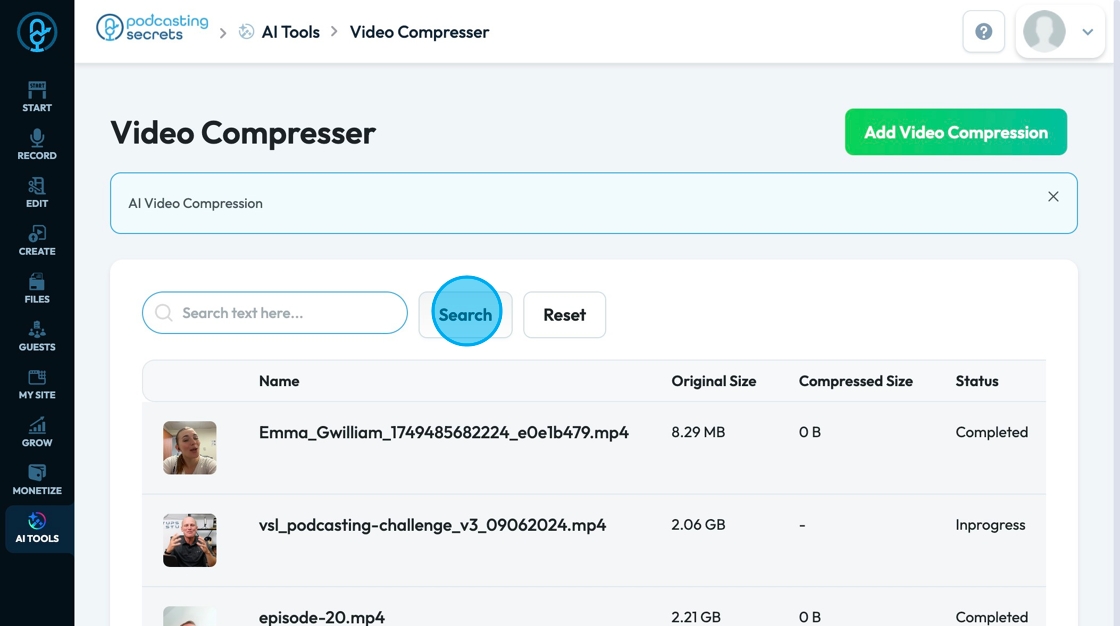
Task: Navigate to the GUESTS section
Action: pos(37,337)
